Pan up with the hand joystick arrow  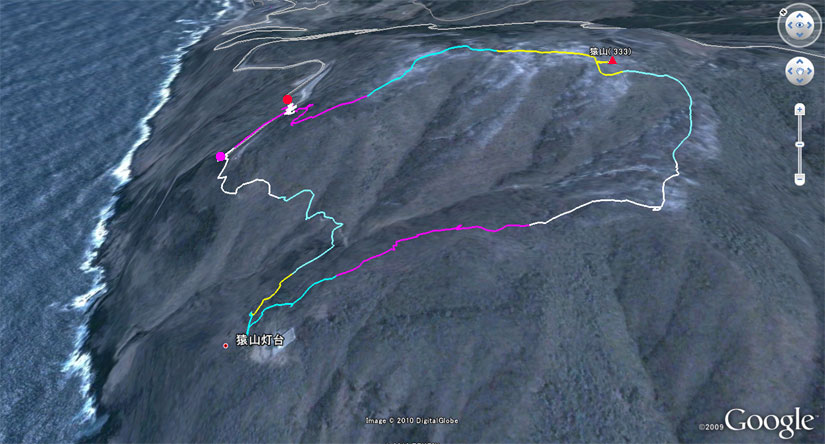click(800, 63)
